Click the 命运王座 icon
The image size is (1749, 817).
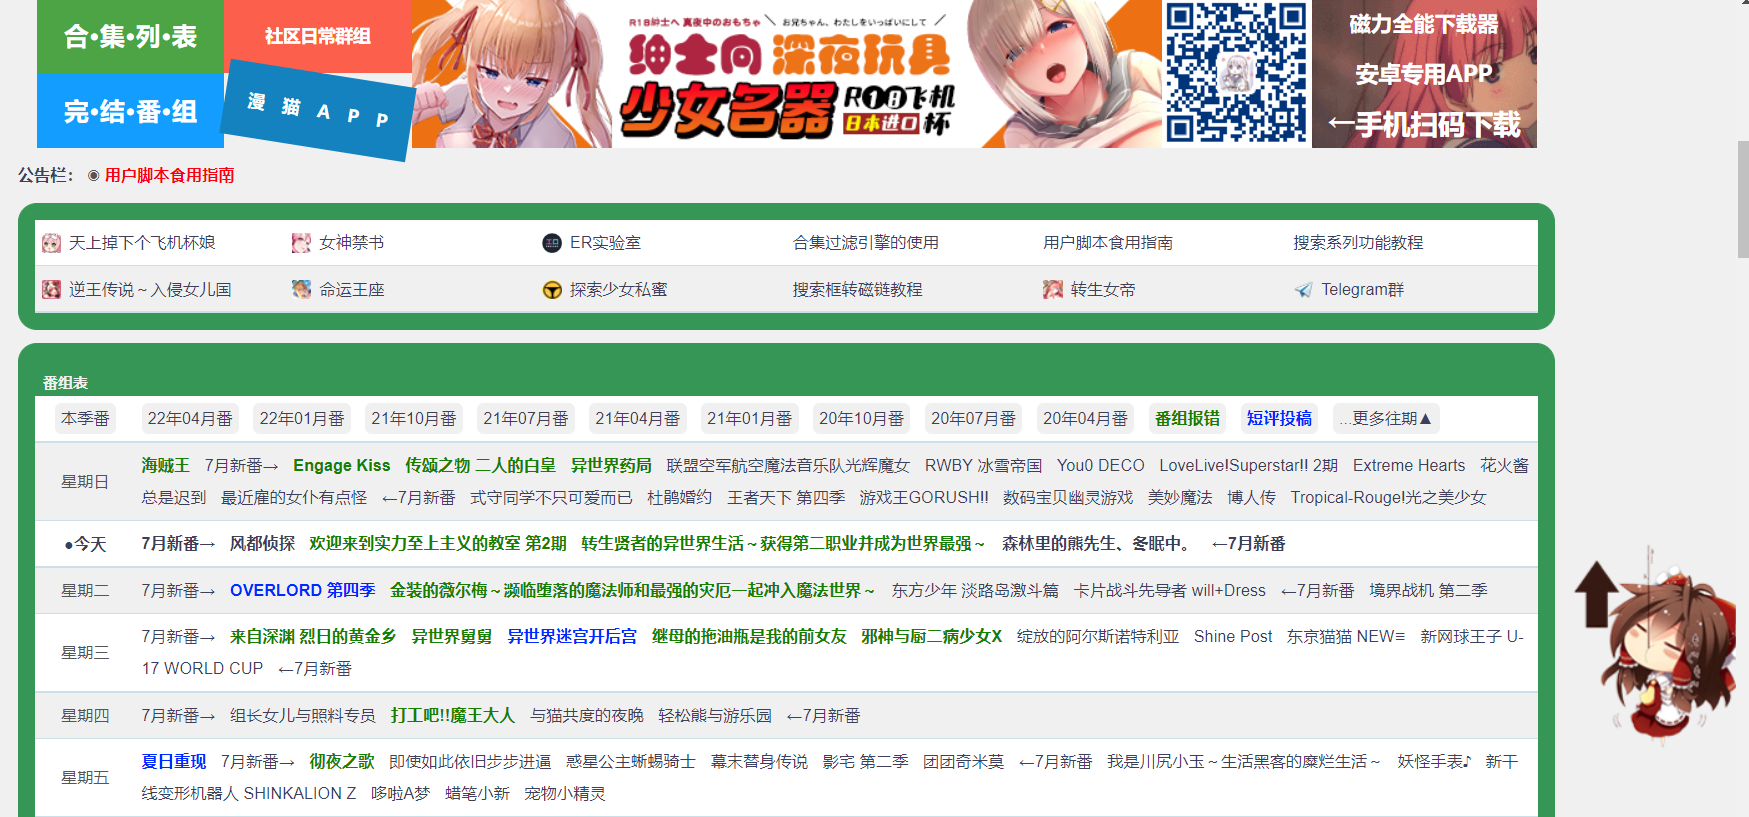tap(301, 290)
